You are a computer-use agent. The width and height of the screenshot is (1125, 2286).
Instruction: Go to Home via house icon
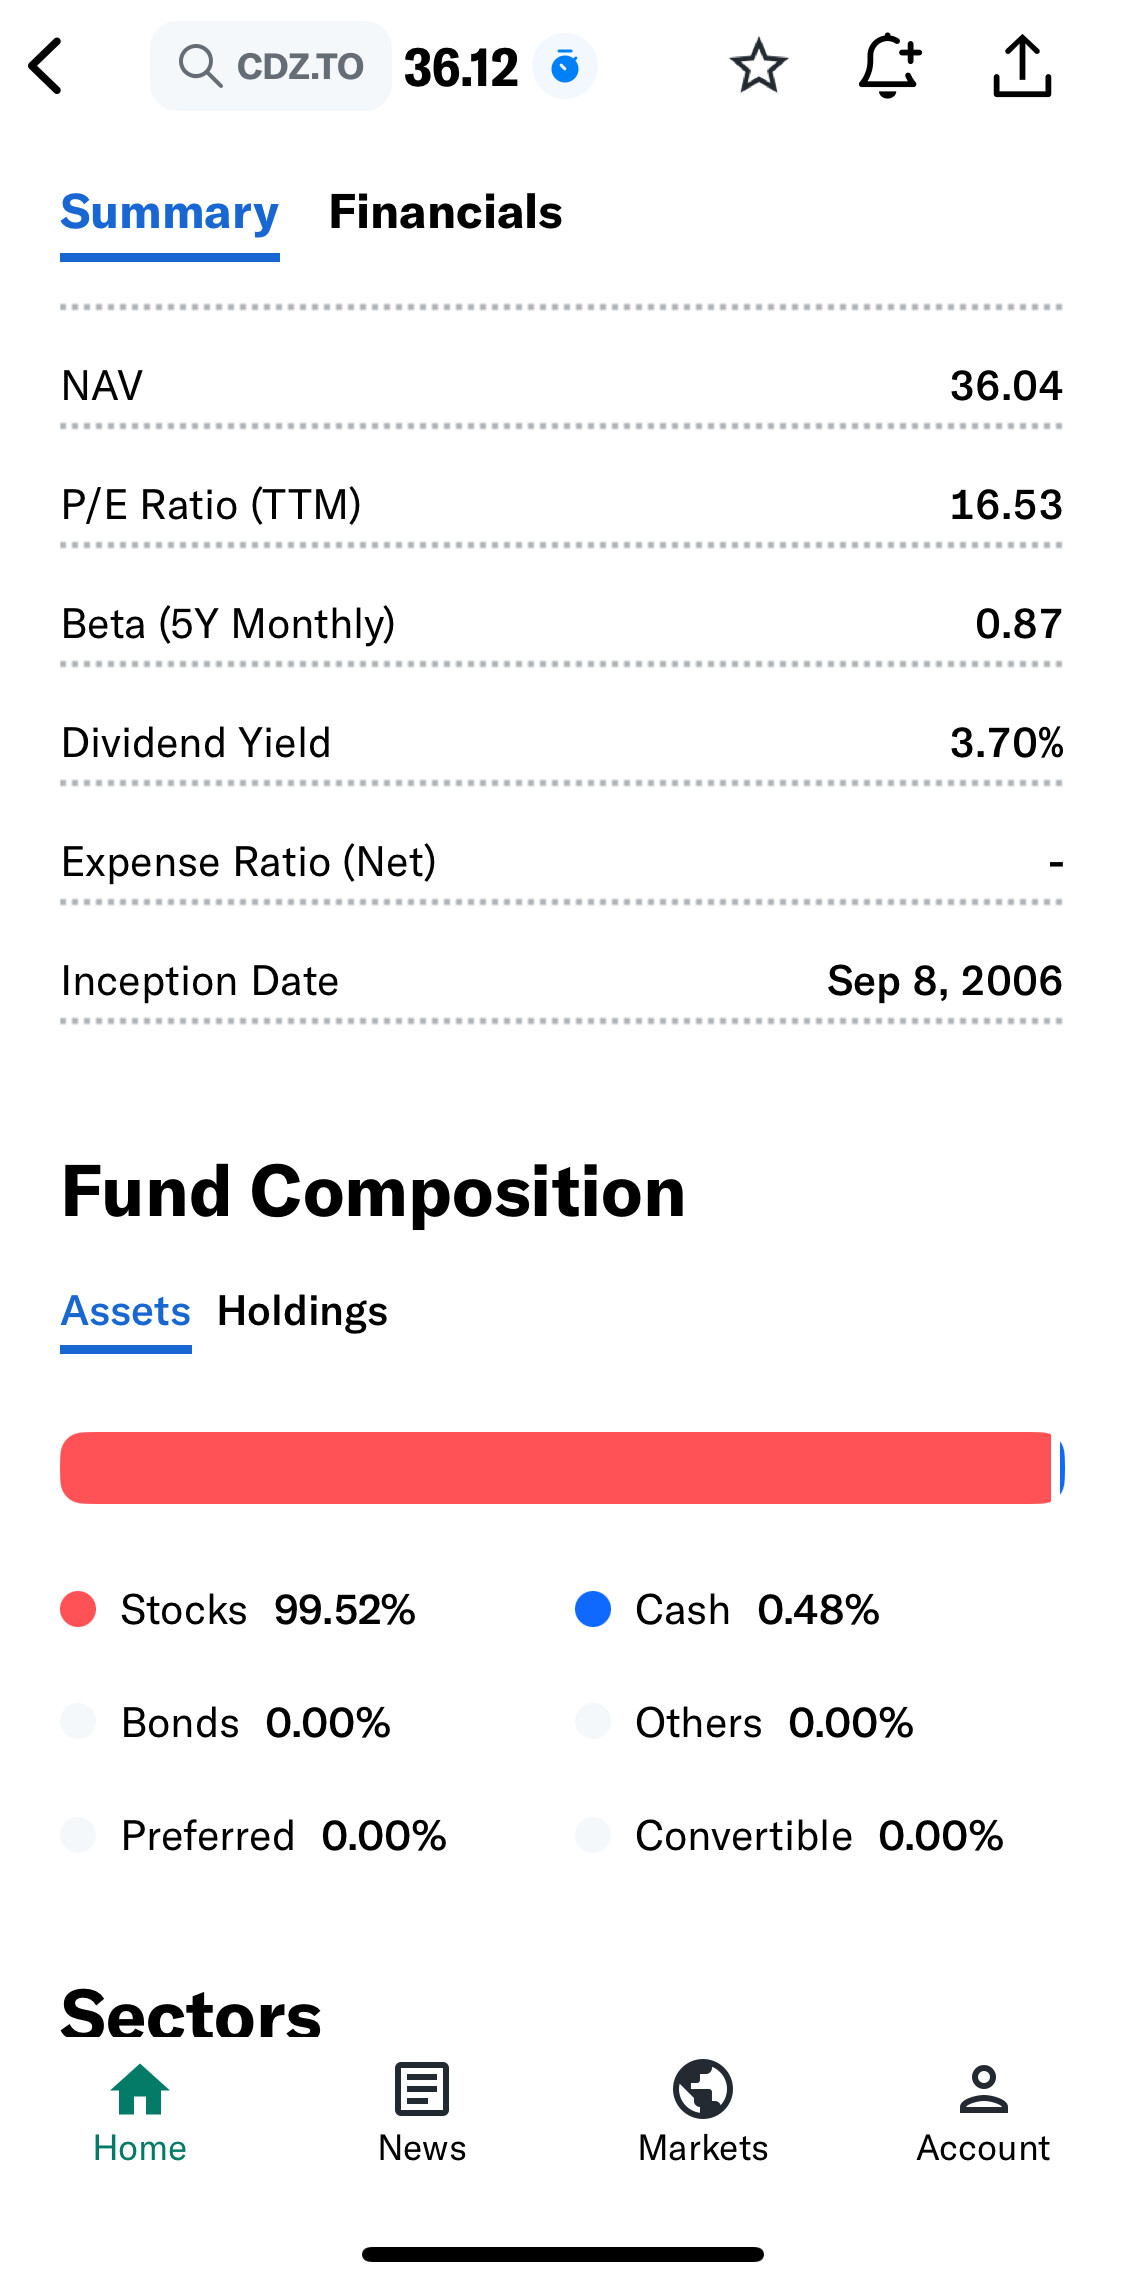tap(140, 2112)
